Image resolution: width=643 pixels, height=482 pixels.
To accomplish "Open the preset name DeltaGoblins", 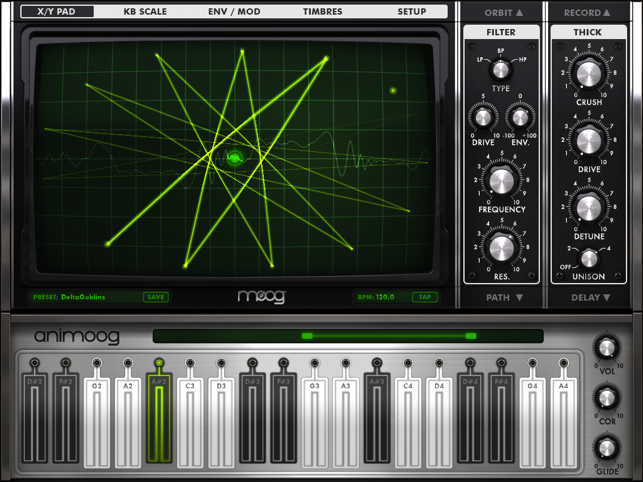I will click(x=83, y=297).
